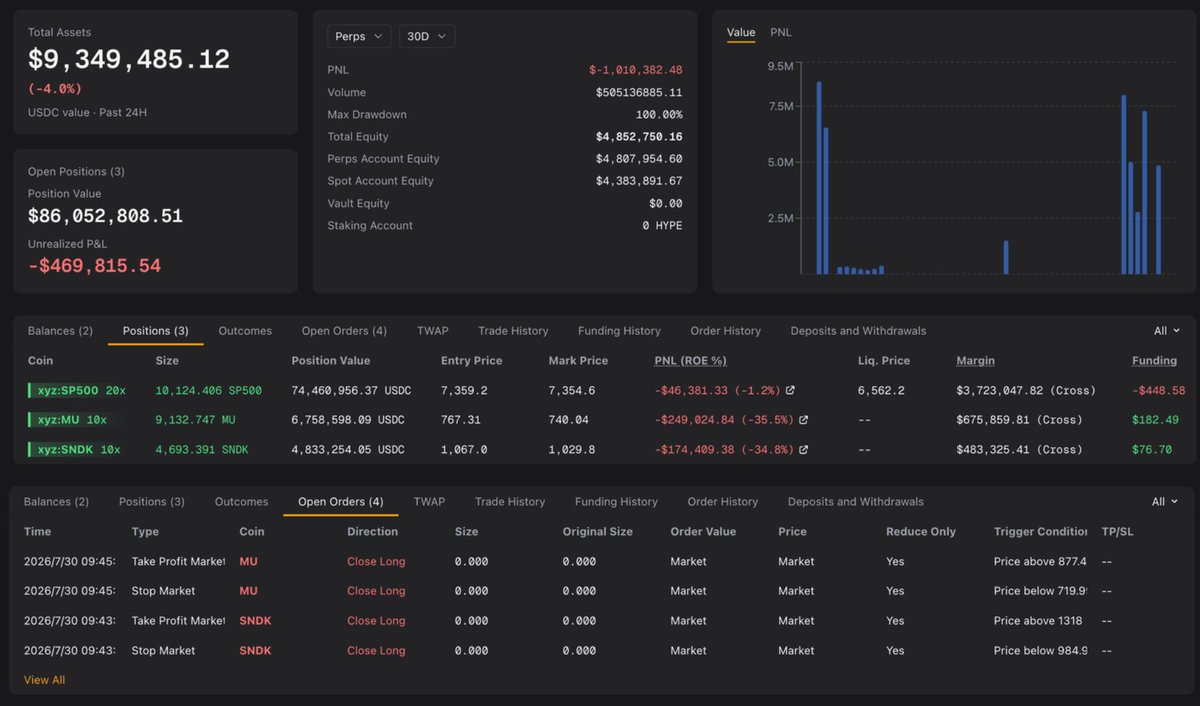
Task: Open Deposits and Withdrawals tab in upper panel
Action: tap(858, 331)
